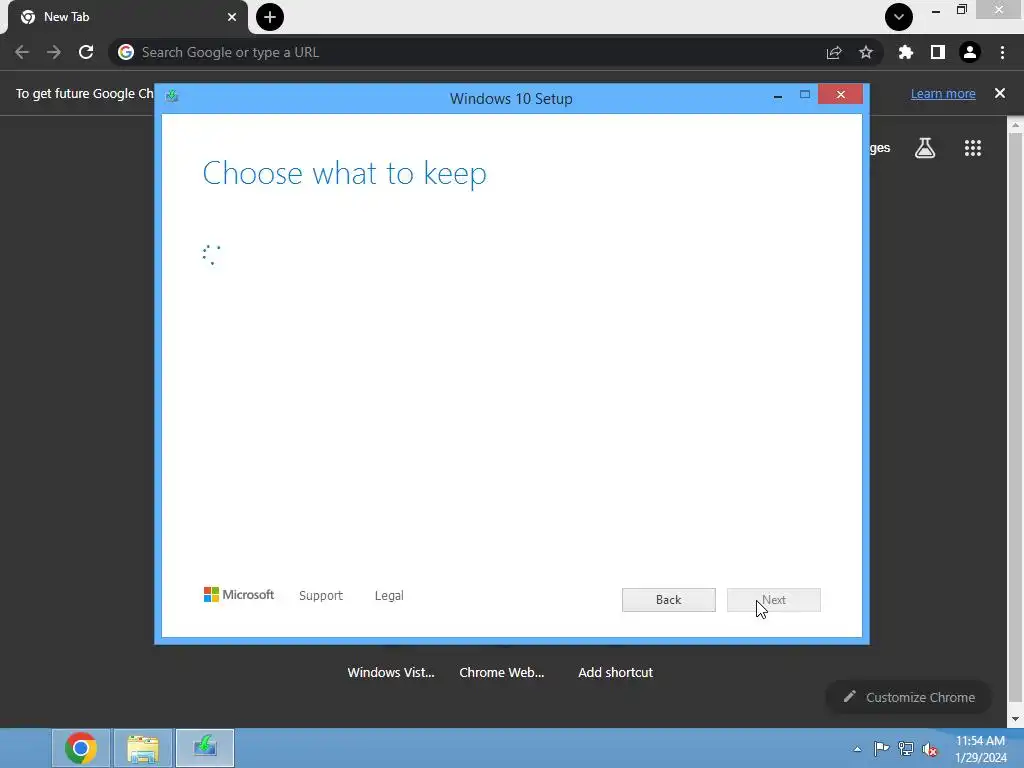Open Windows Vist... shortcut on New Tab page
This screenshot has width=1024, height=768.
(x=391, y=672)
